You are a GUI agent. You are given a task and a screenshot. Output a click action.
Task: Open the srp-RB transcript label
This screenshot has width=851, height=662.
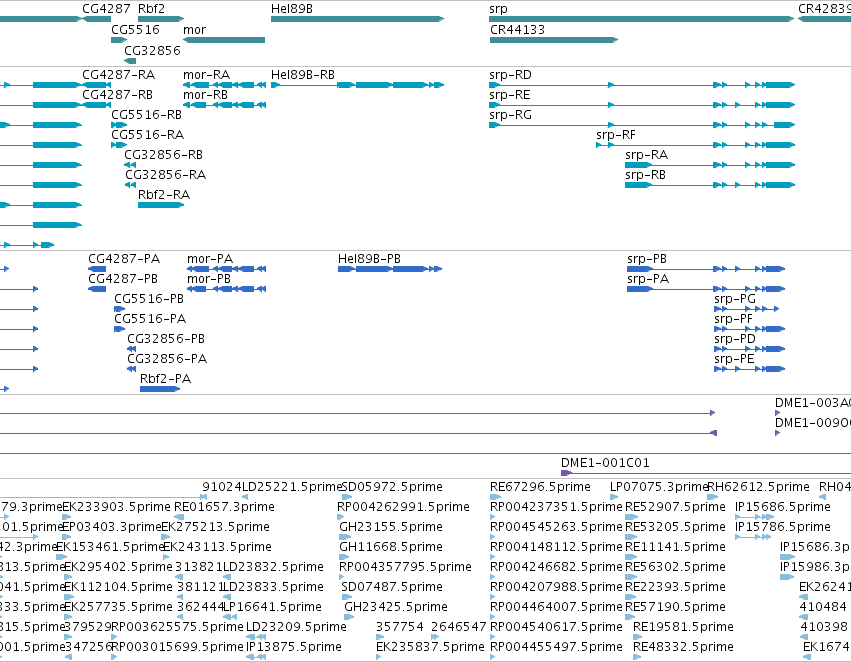645,175
